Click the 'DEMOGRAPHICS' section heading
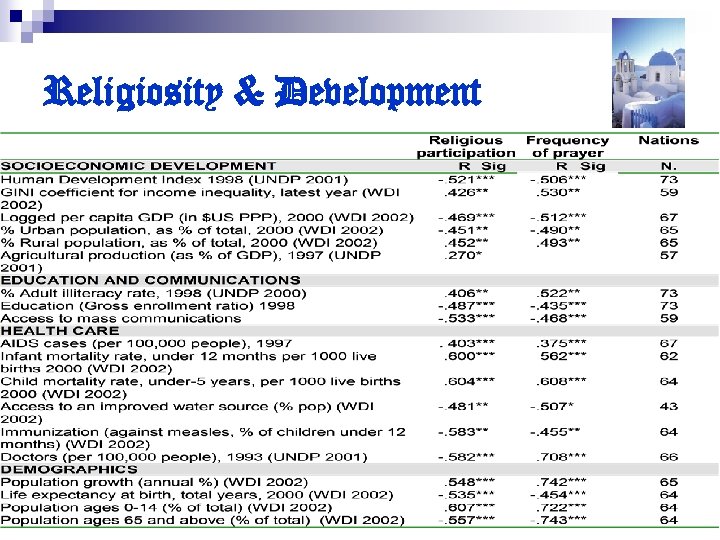 [69, 469]
